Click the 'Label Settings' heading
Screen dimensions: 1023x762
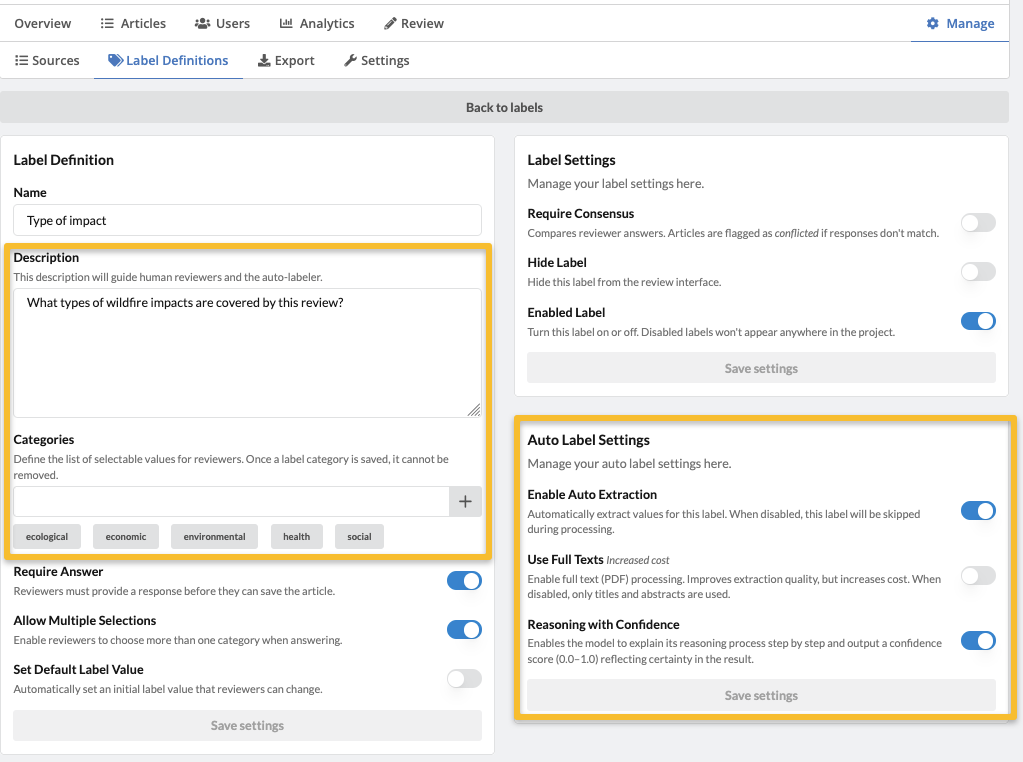571,160
